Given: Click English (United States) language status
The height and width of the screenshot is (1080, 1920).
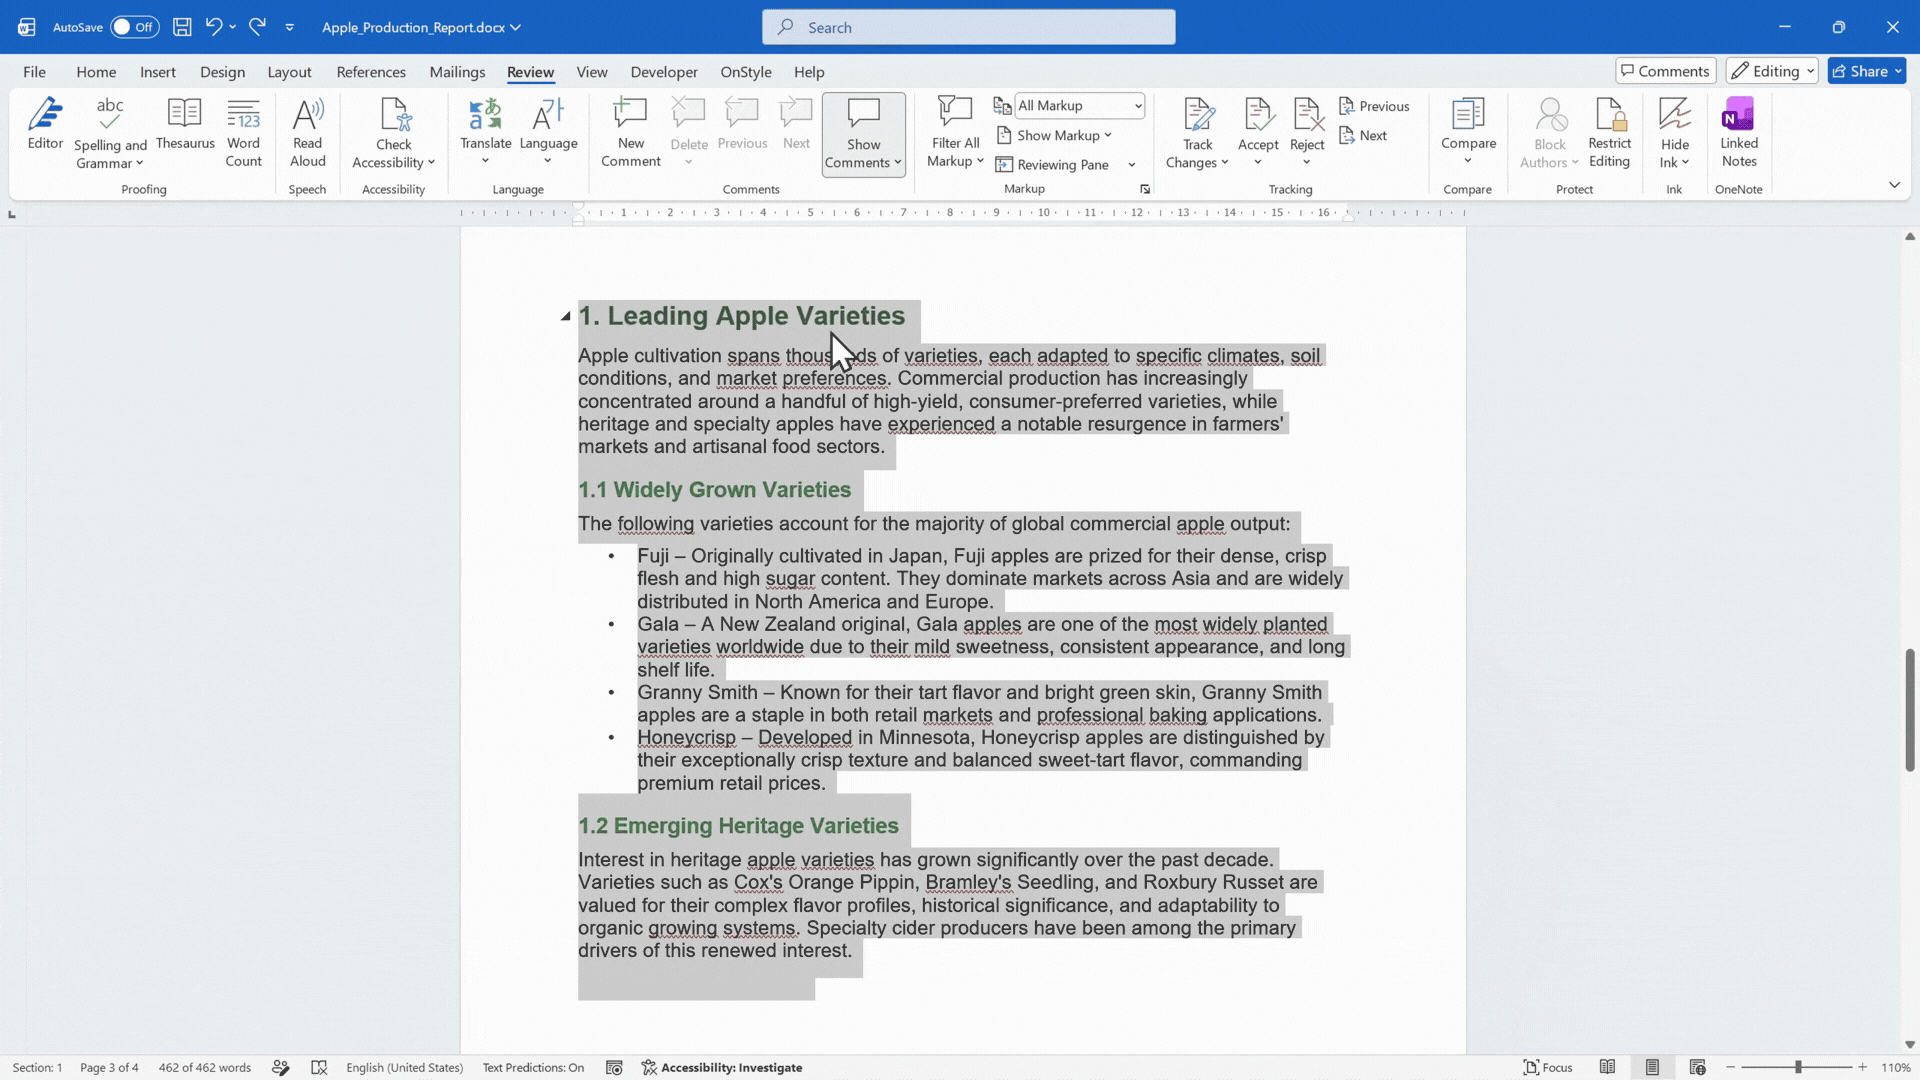Looking at the screenshot, I should (404, 1068).
